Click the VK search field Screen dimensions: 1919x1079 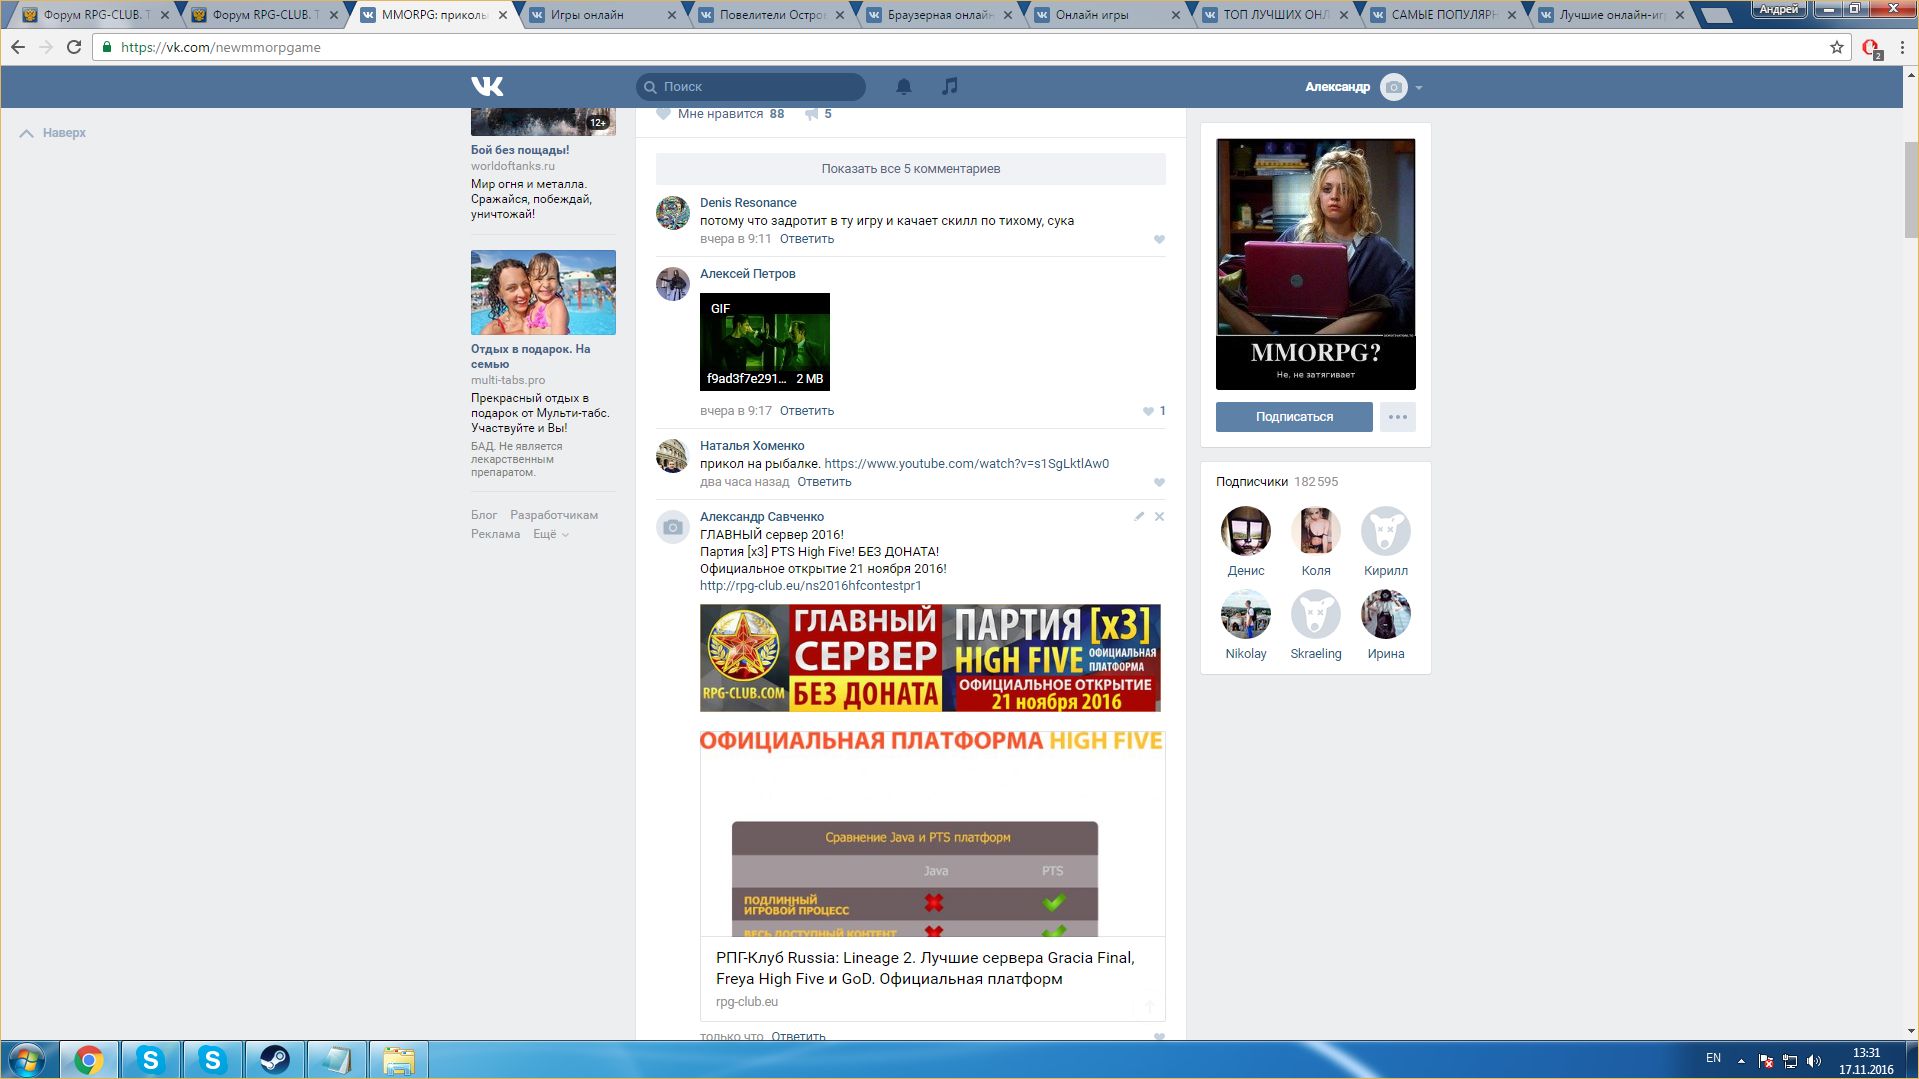tap(751, 87)
